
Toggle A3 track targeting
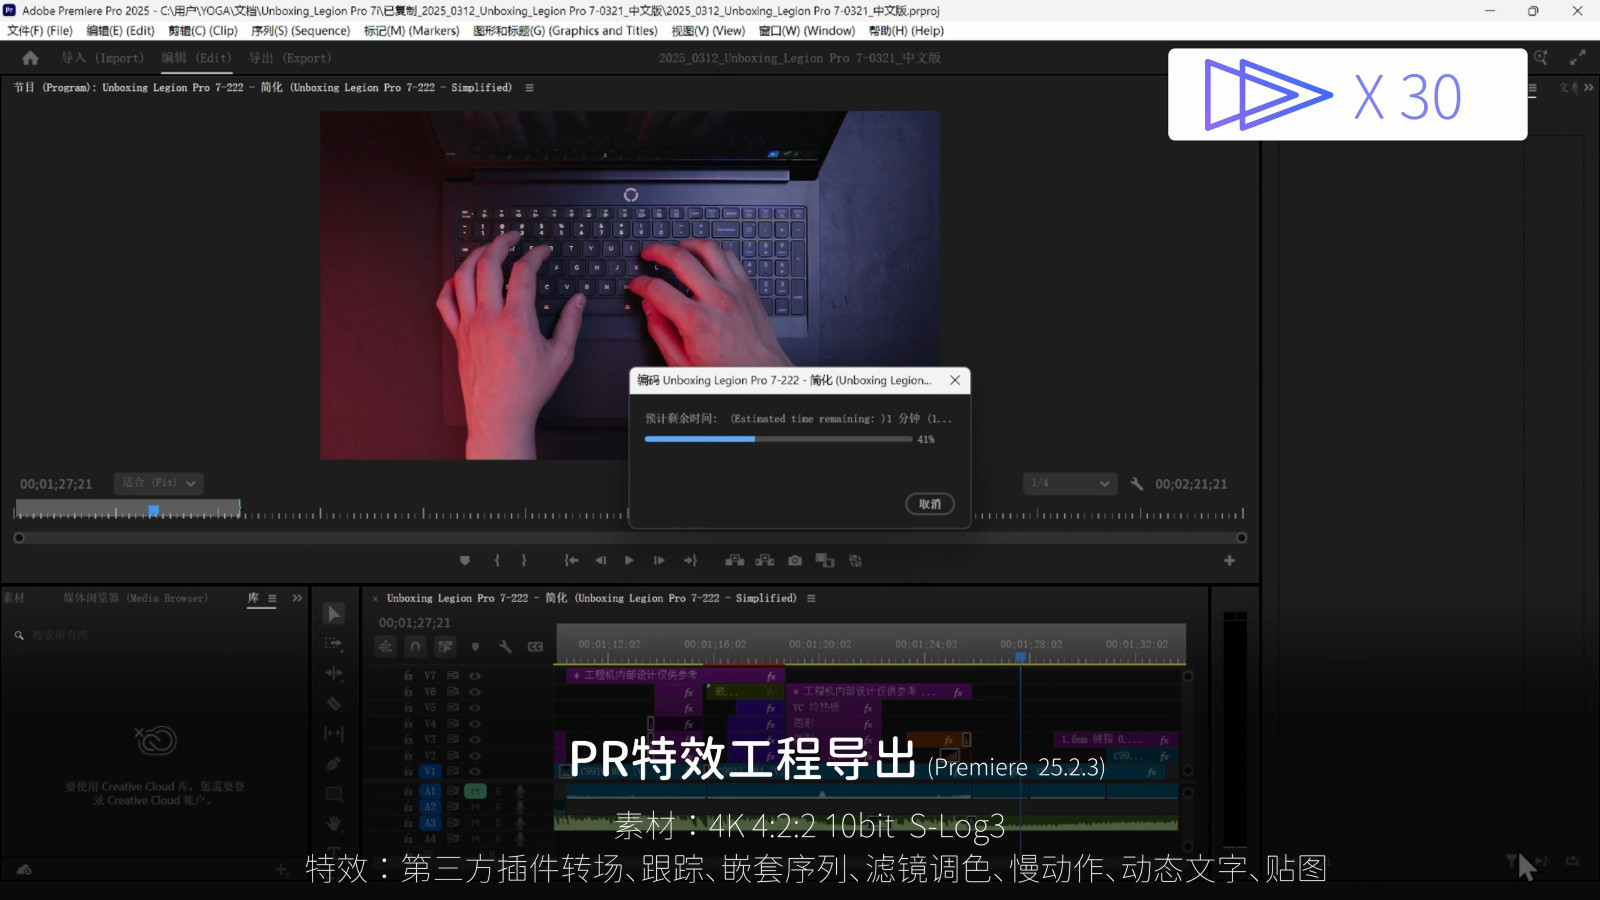(x=430, y=823)
